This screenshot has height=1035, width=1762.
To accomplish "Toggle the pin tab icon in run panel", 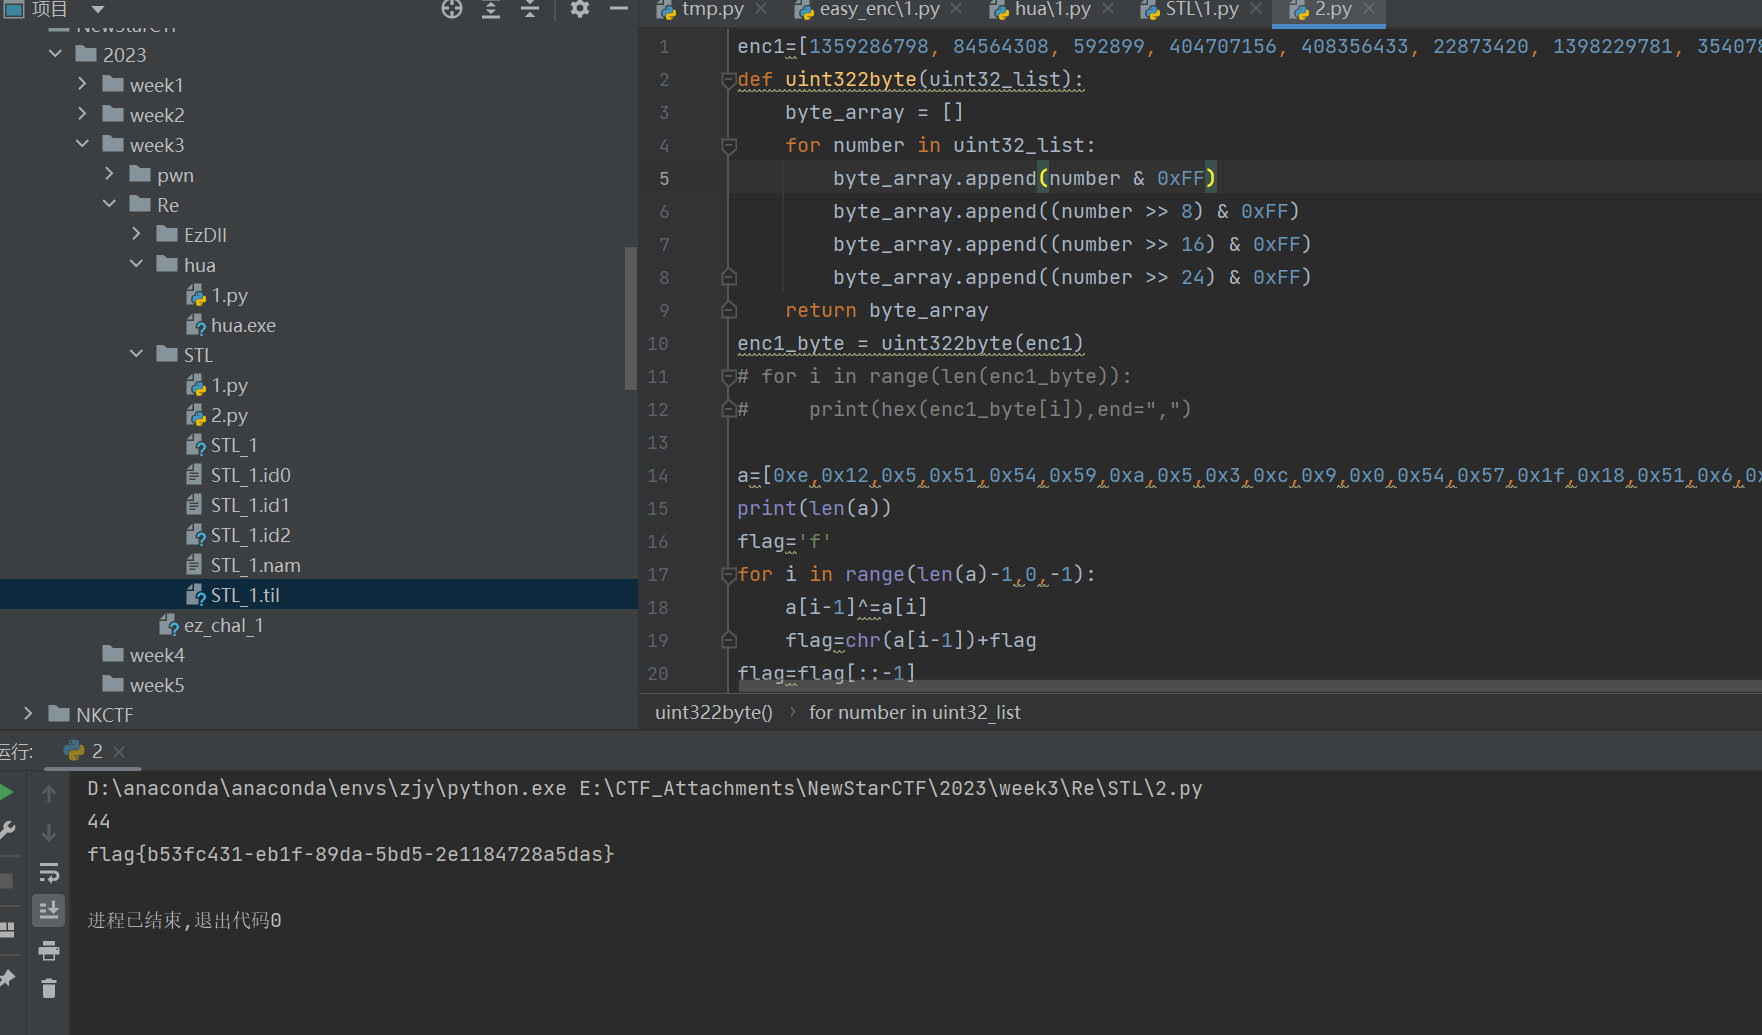I will point(7,977).
